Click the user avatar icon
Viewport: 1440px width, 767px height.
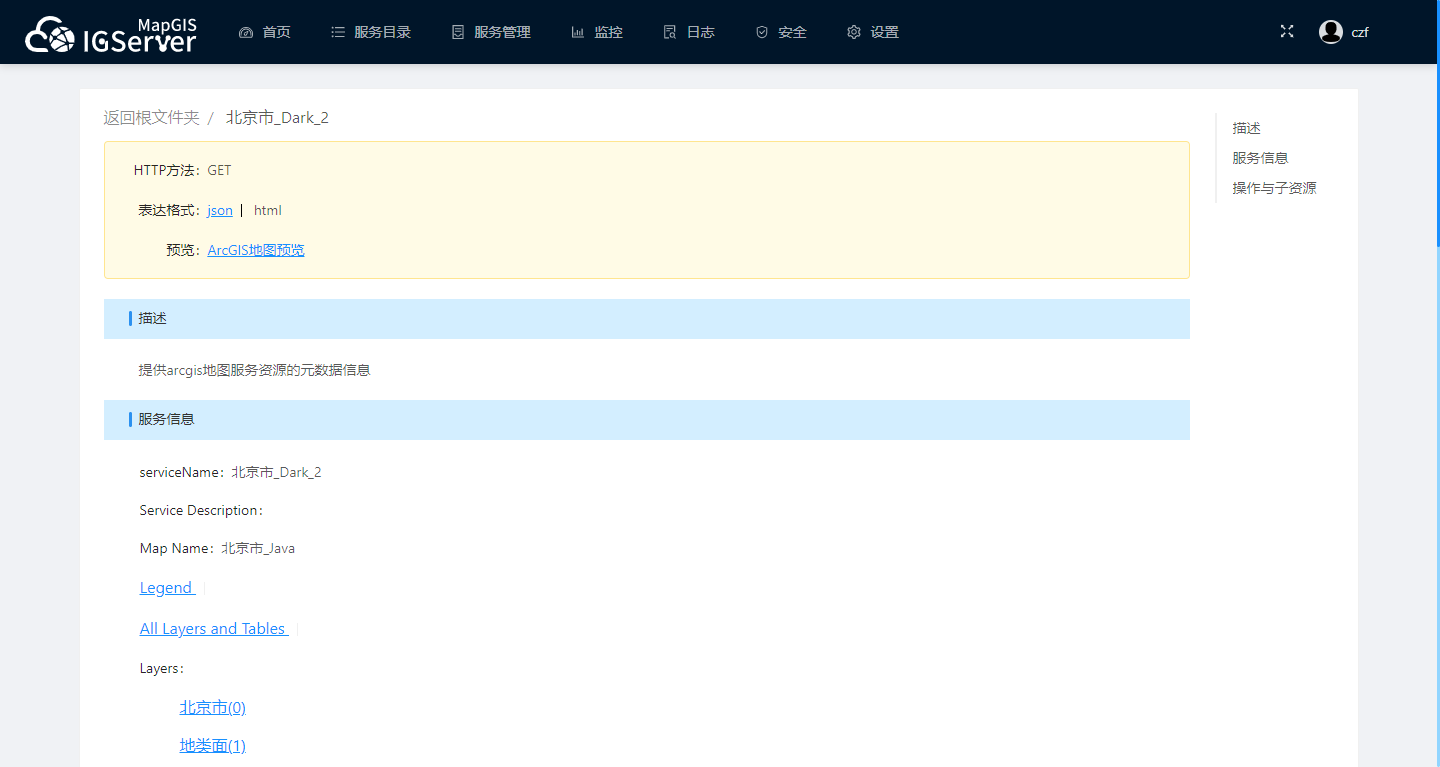[x=1331, y=32]
